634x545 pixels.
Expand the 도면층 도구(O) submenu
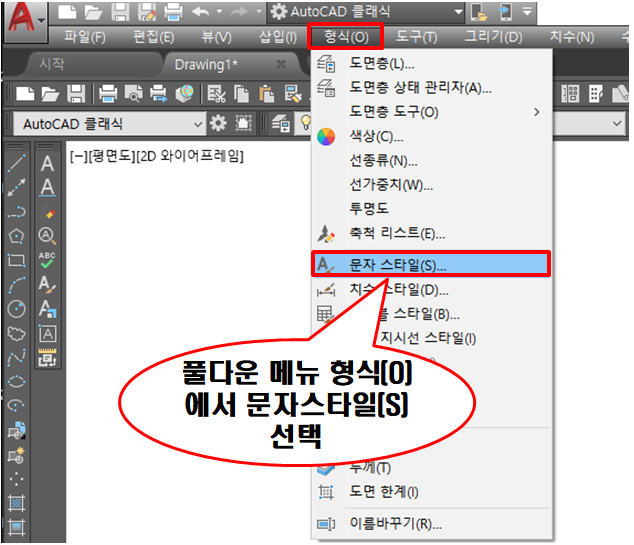point(432,112)
